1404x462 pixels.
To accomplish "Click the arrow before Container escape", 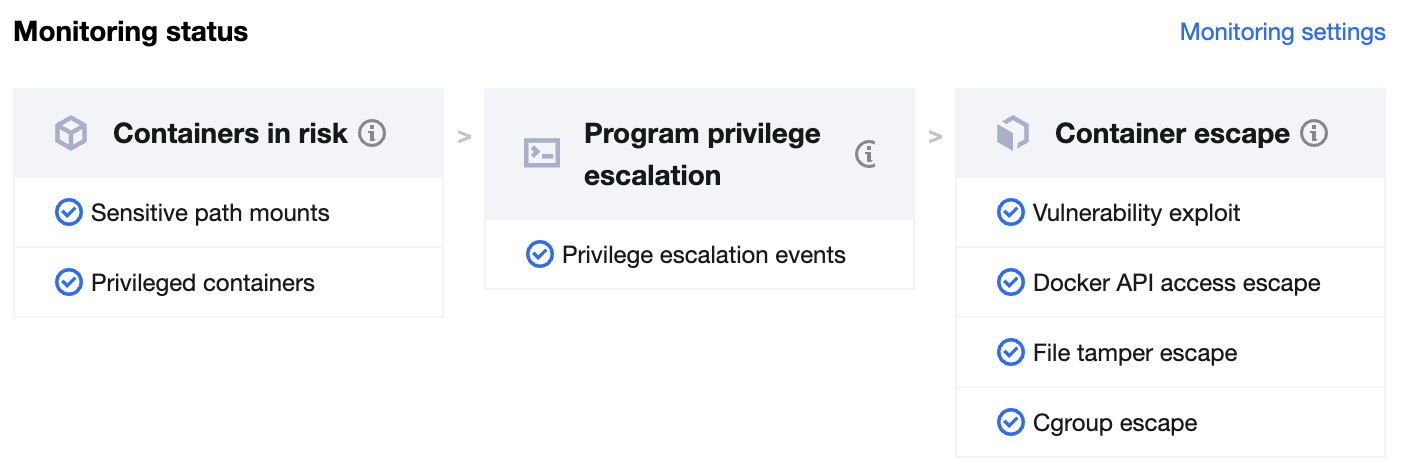I will point(935,137).
